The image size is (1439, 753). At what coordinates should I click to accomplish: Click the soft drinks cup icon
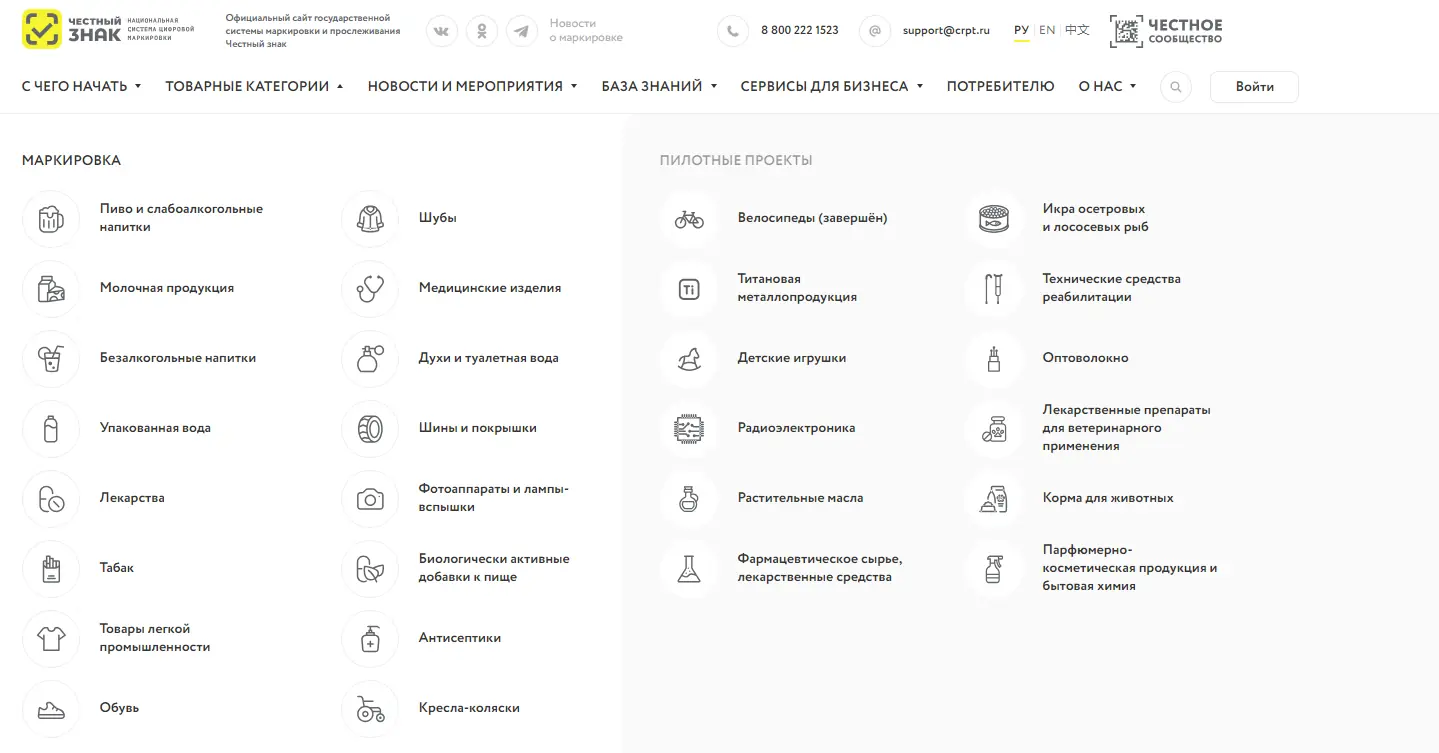click(51, 359)
